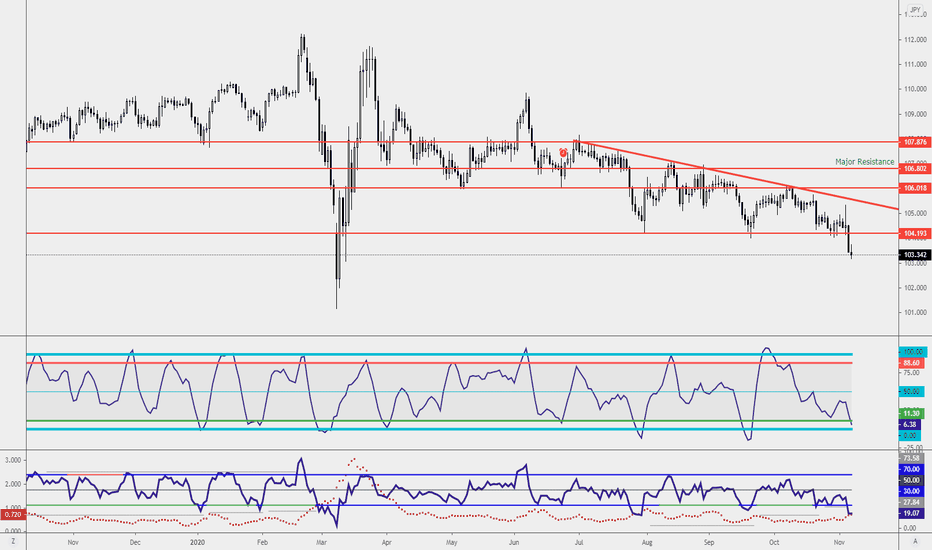Click the 106.802 price line label

point(915,169)
